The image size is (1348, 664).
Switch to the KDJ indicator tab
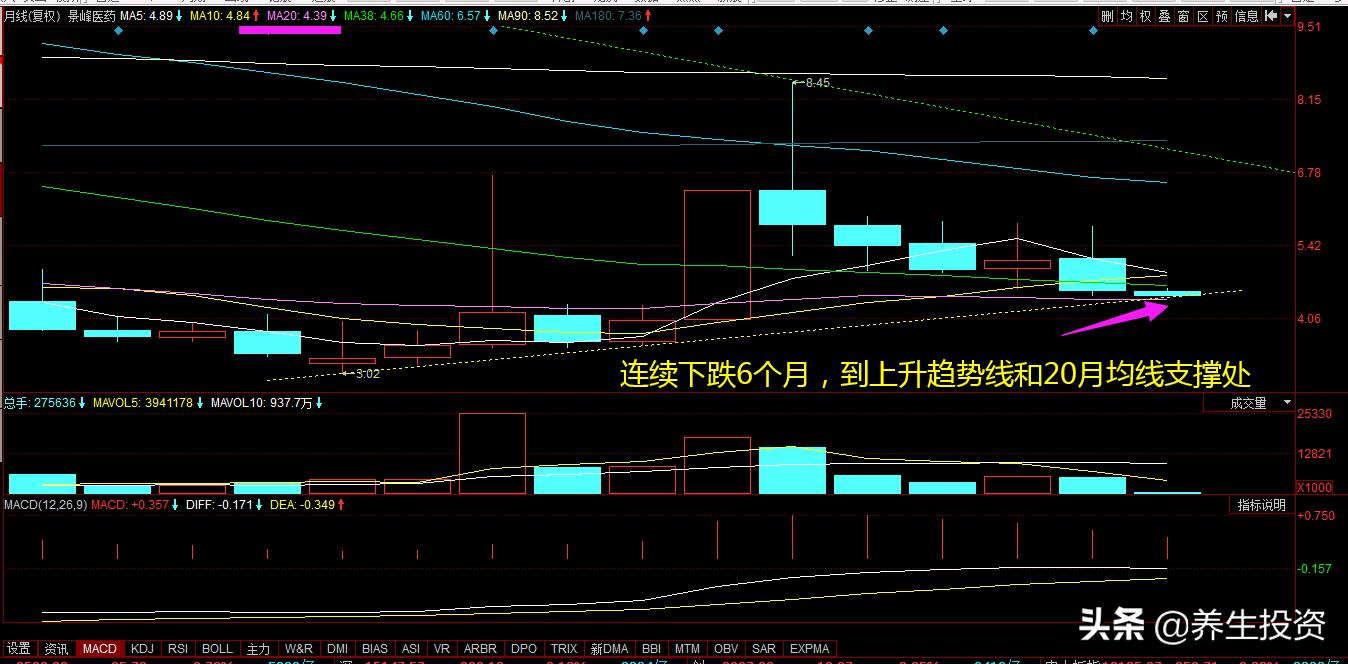click(x=141, y=648)
